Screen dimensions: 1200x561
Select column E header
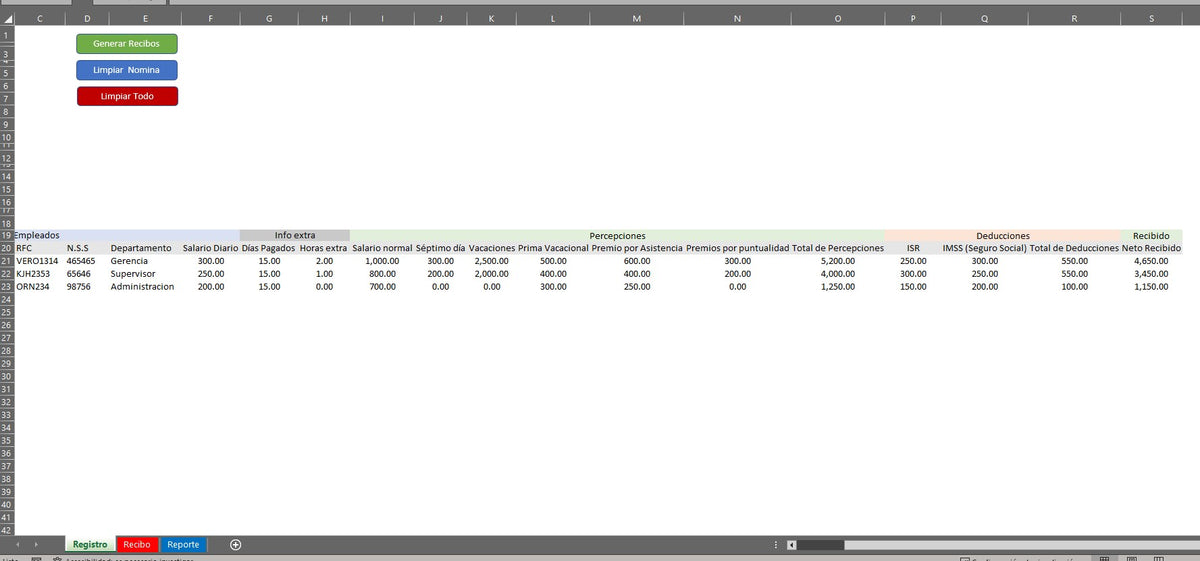point(145,19)
